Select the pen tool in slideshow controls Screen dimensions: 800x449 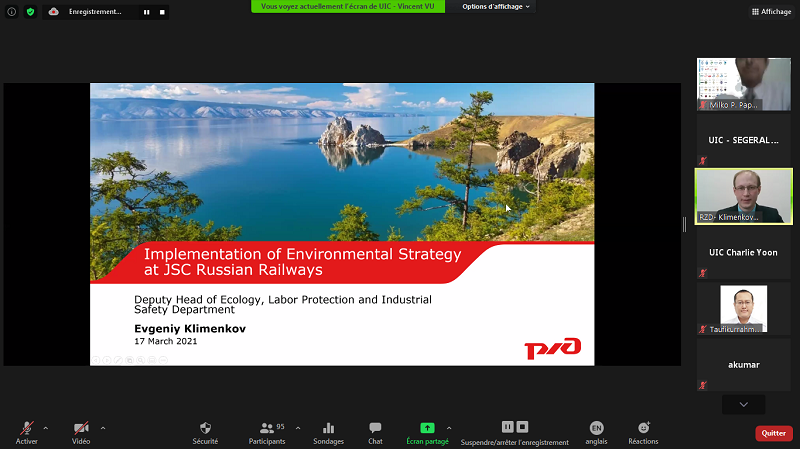coord(118,360)
